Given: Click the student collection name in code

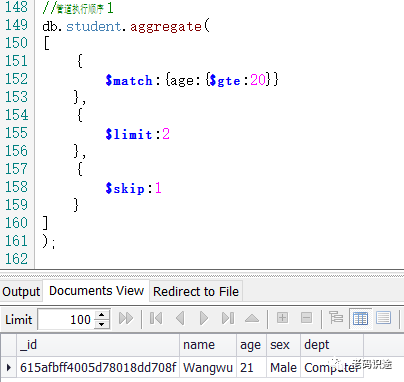Looking at the screenshot, I should [x=94, y=26].
